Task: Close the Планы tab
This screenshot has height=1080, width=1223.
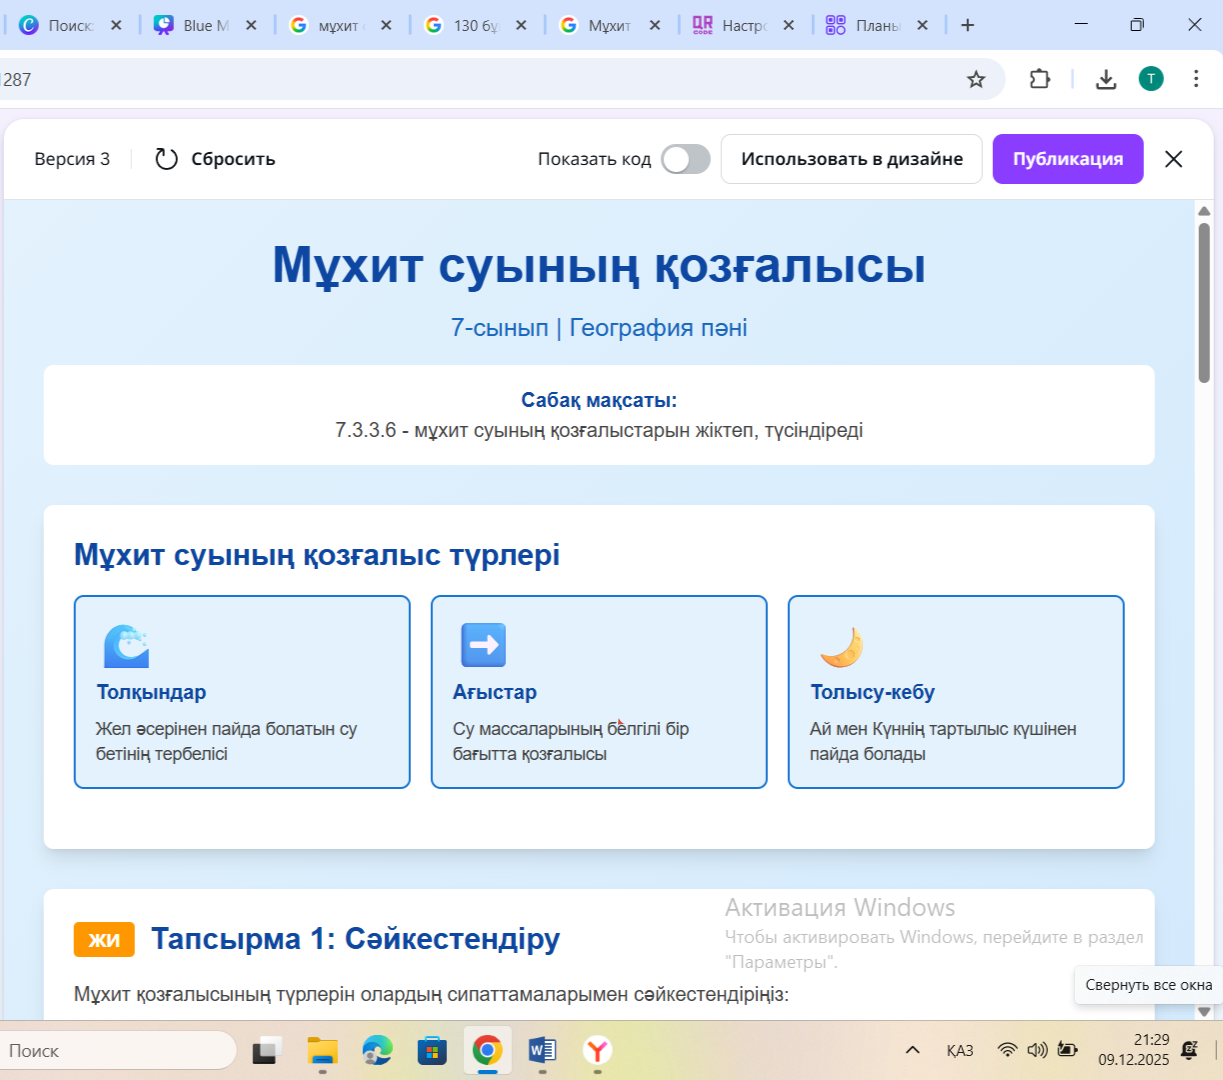Action: point(922,25)
